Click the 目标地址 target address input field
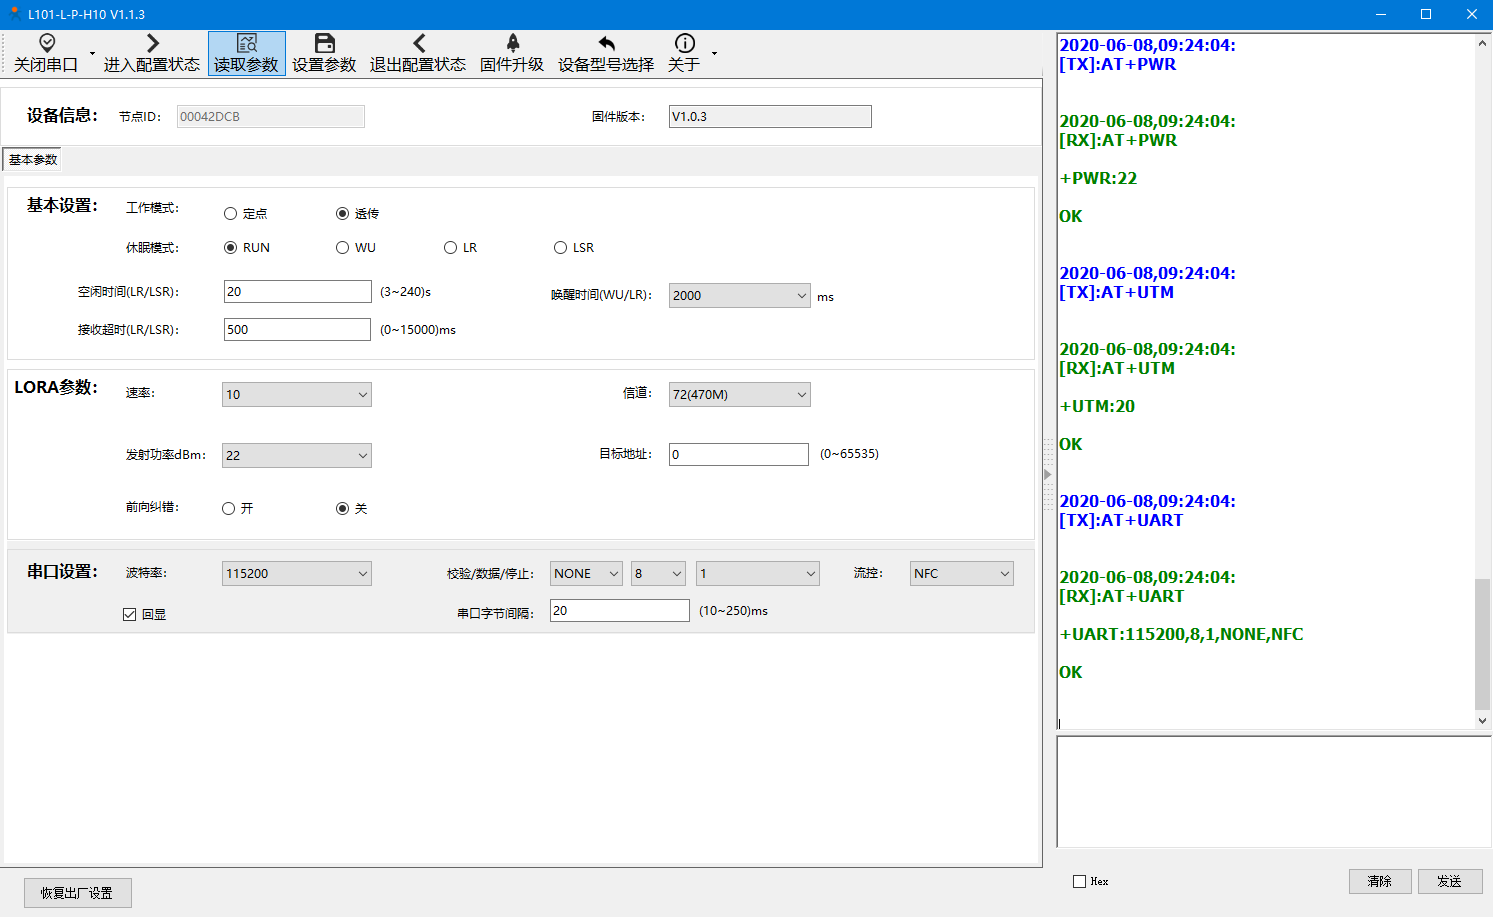The width and height of the screenshot is (1493, 917). tap(738, 455)
